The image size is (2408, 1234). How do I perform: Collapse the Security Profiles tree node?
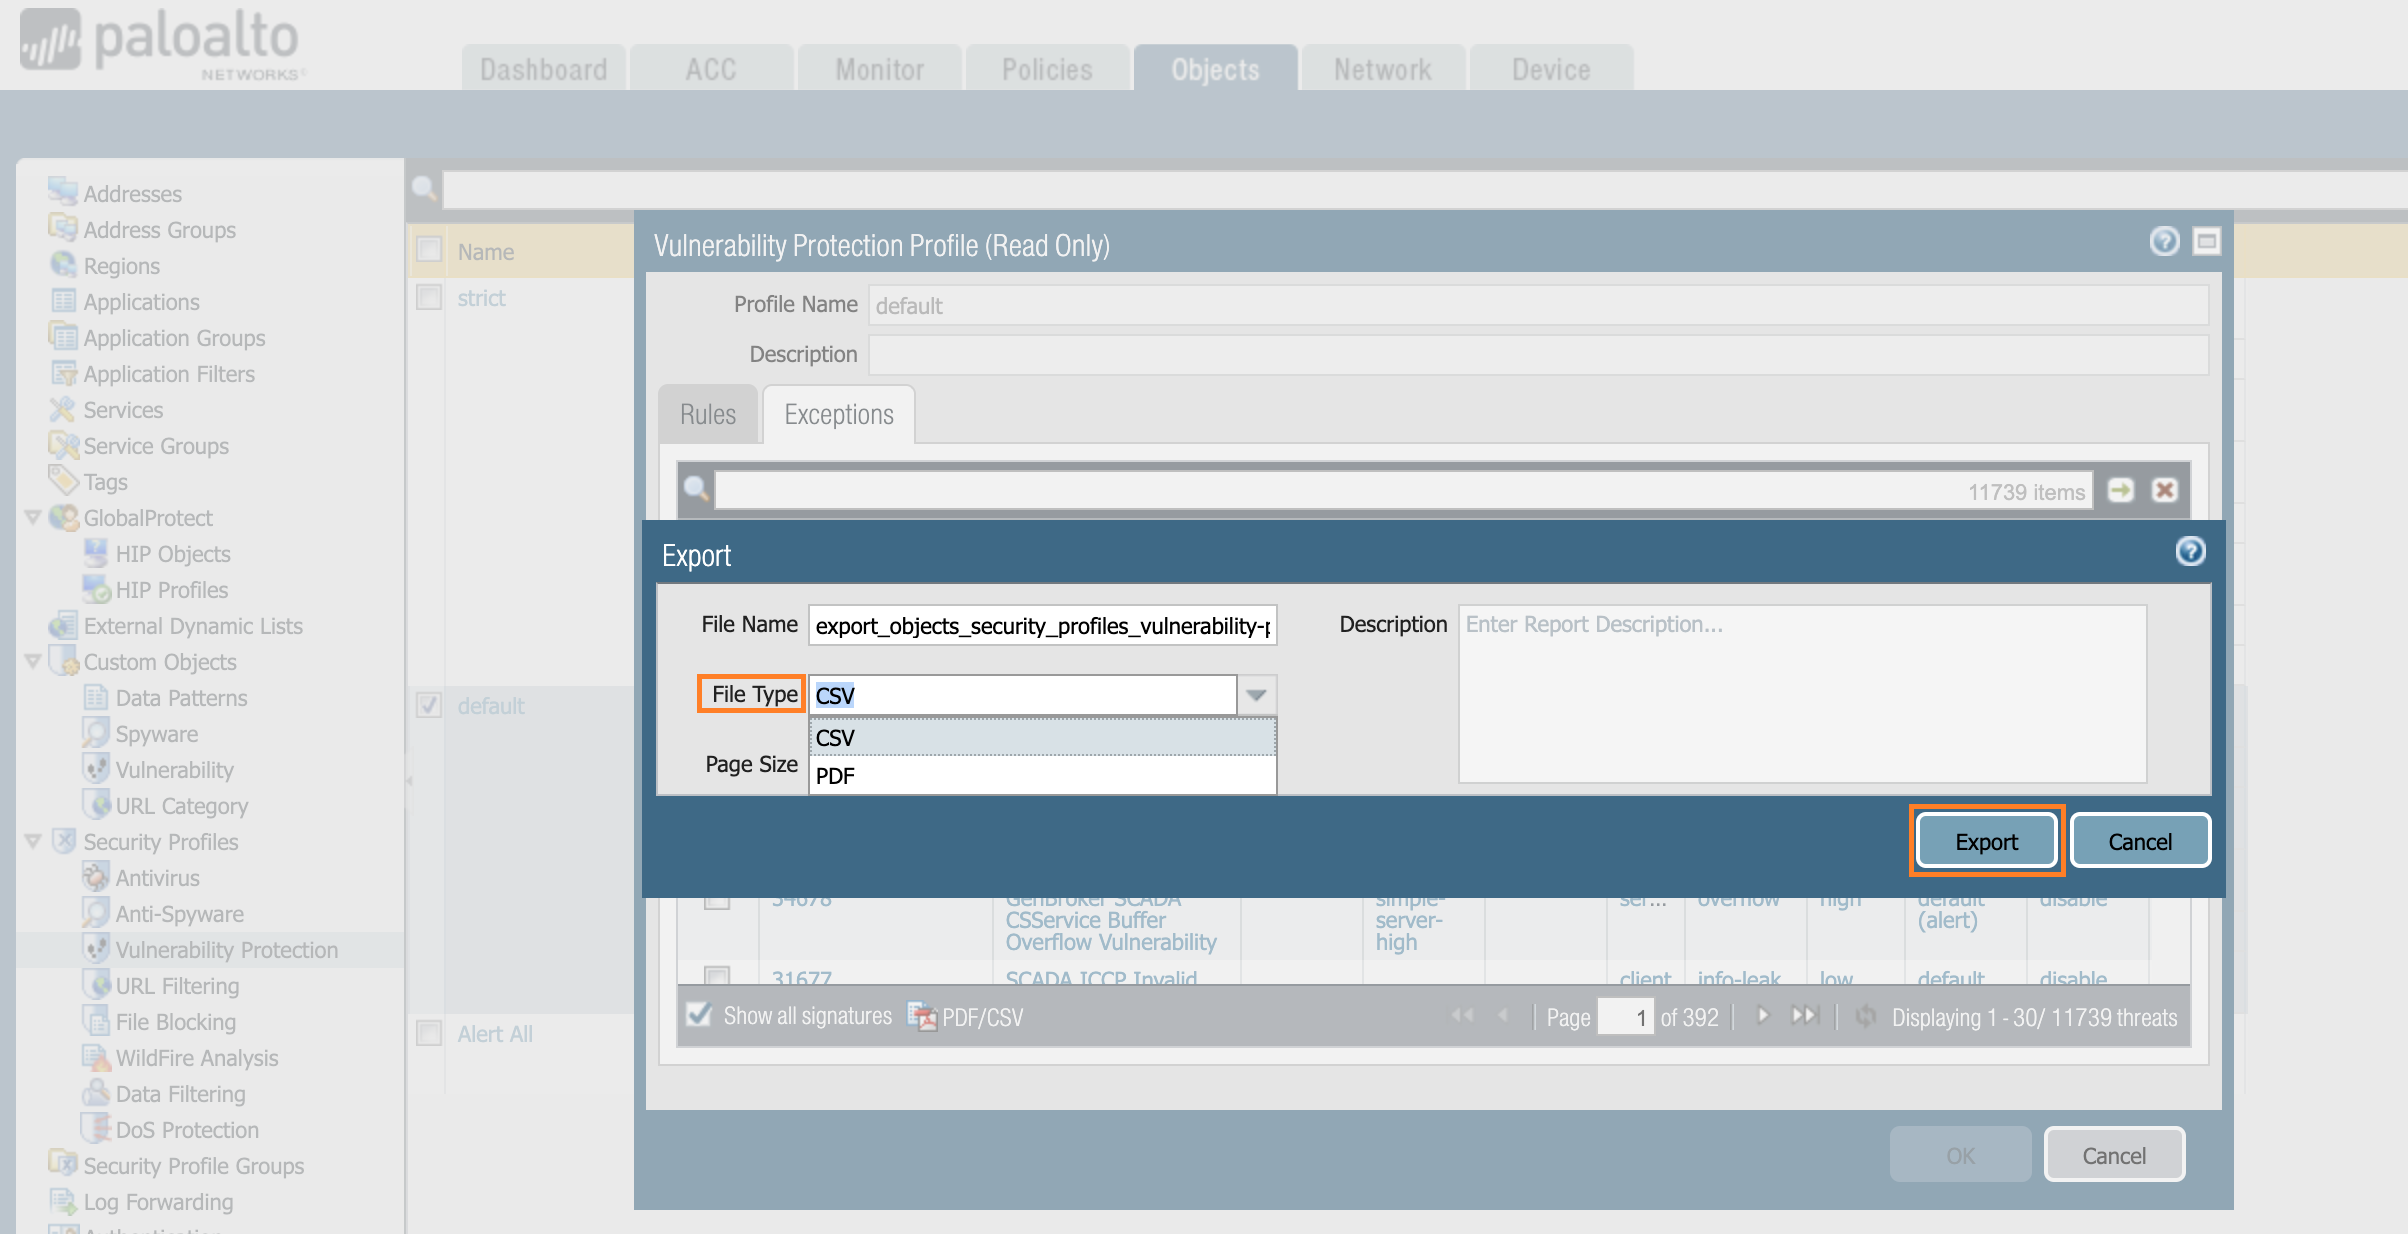coord(33,841)
